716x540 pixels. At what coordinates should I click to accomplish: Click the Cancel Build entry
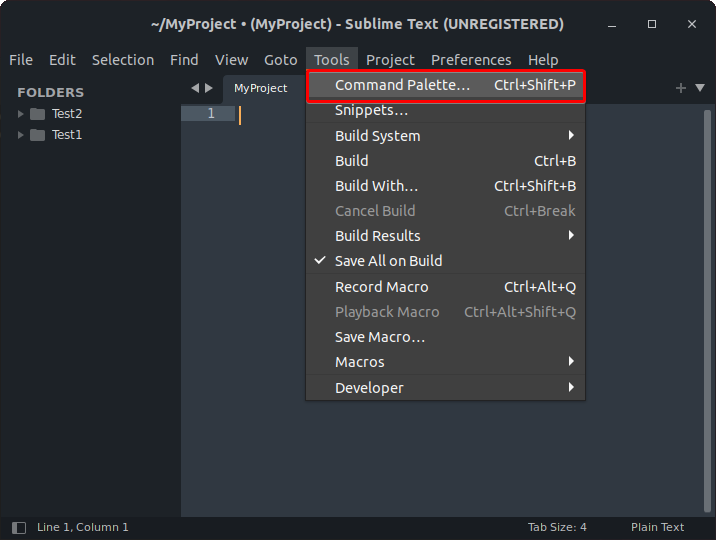[445, 211]
